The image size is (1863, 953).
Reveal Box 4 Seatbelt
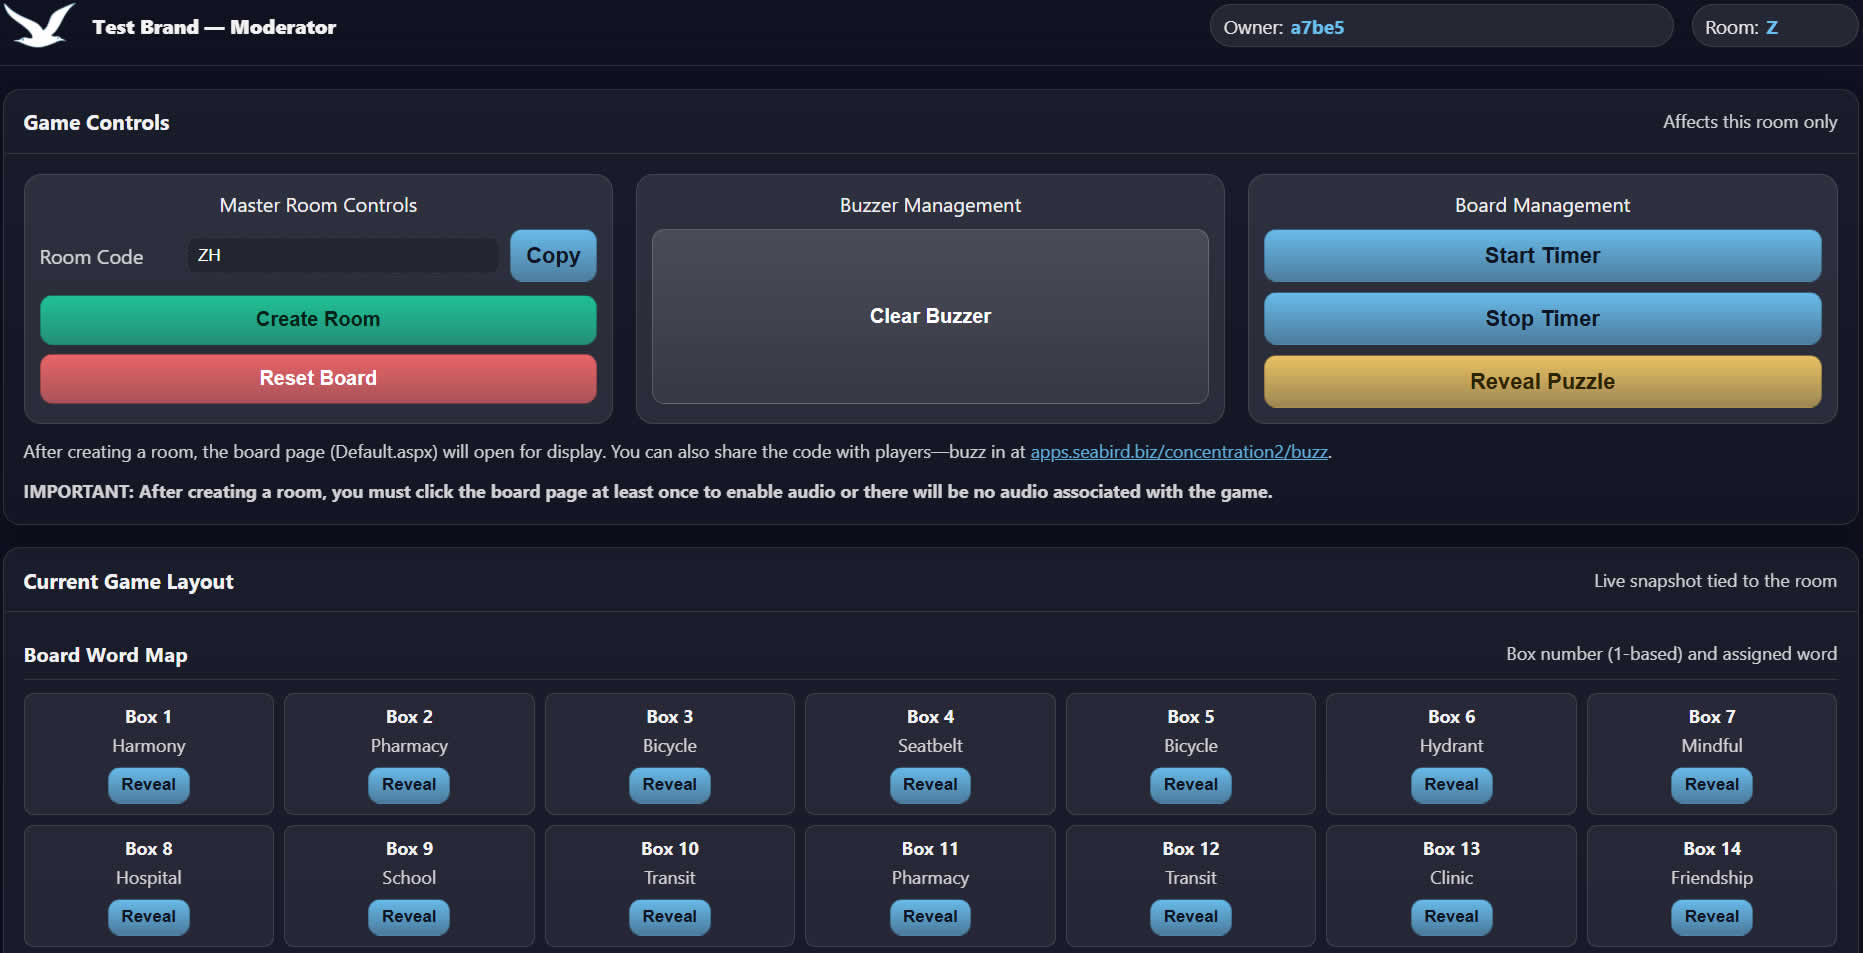[929, 785]
